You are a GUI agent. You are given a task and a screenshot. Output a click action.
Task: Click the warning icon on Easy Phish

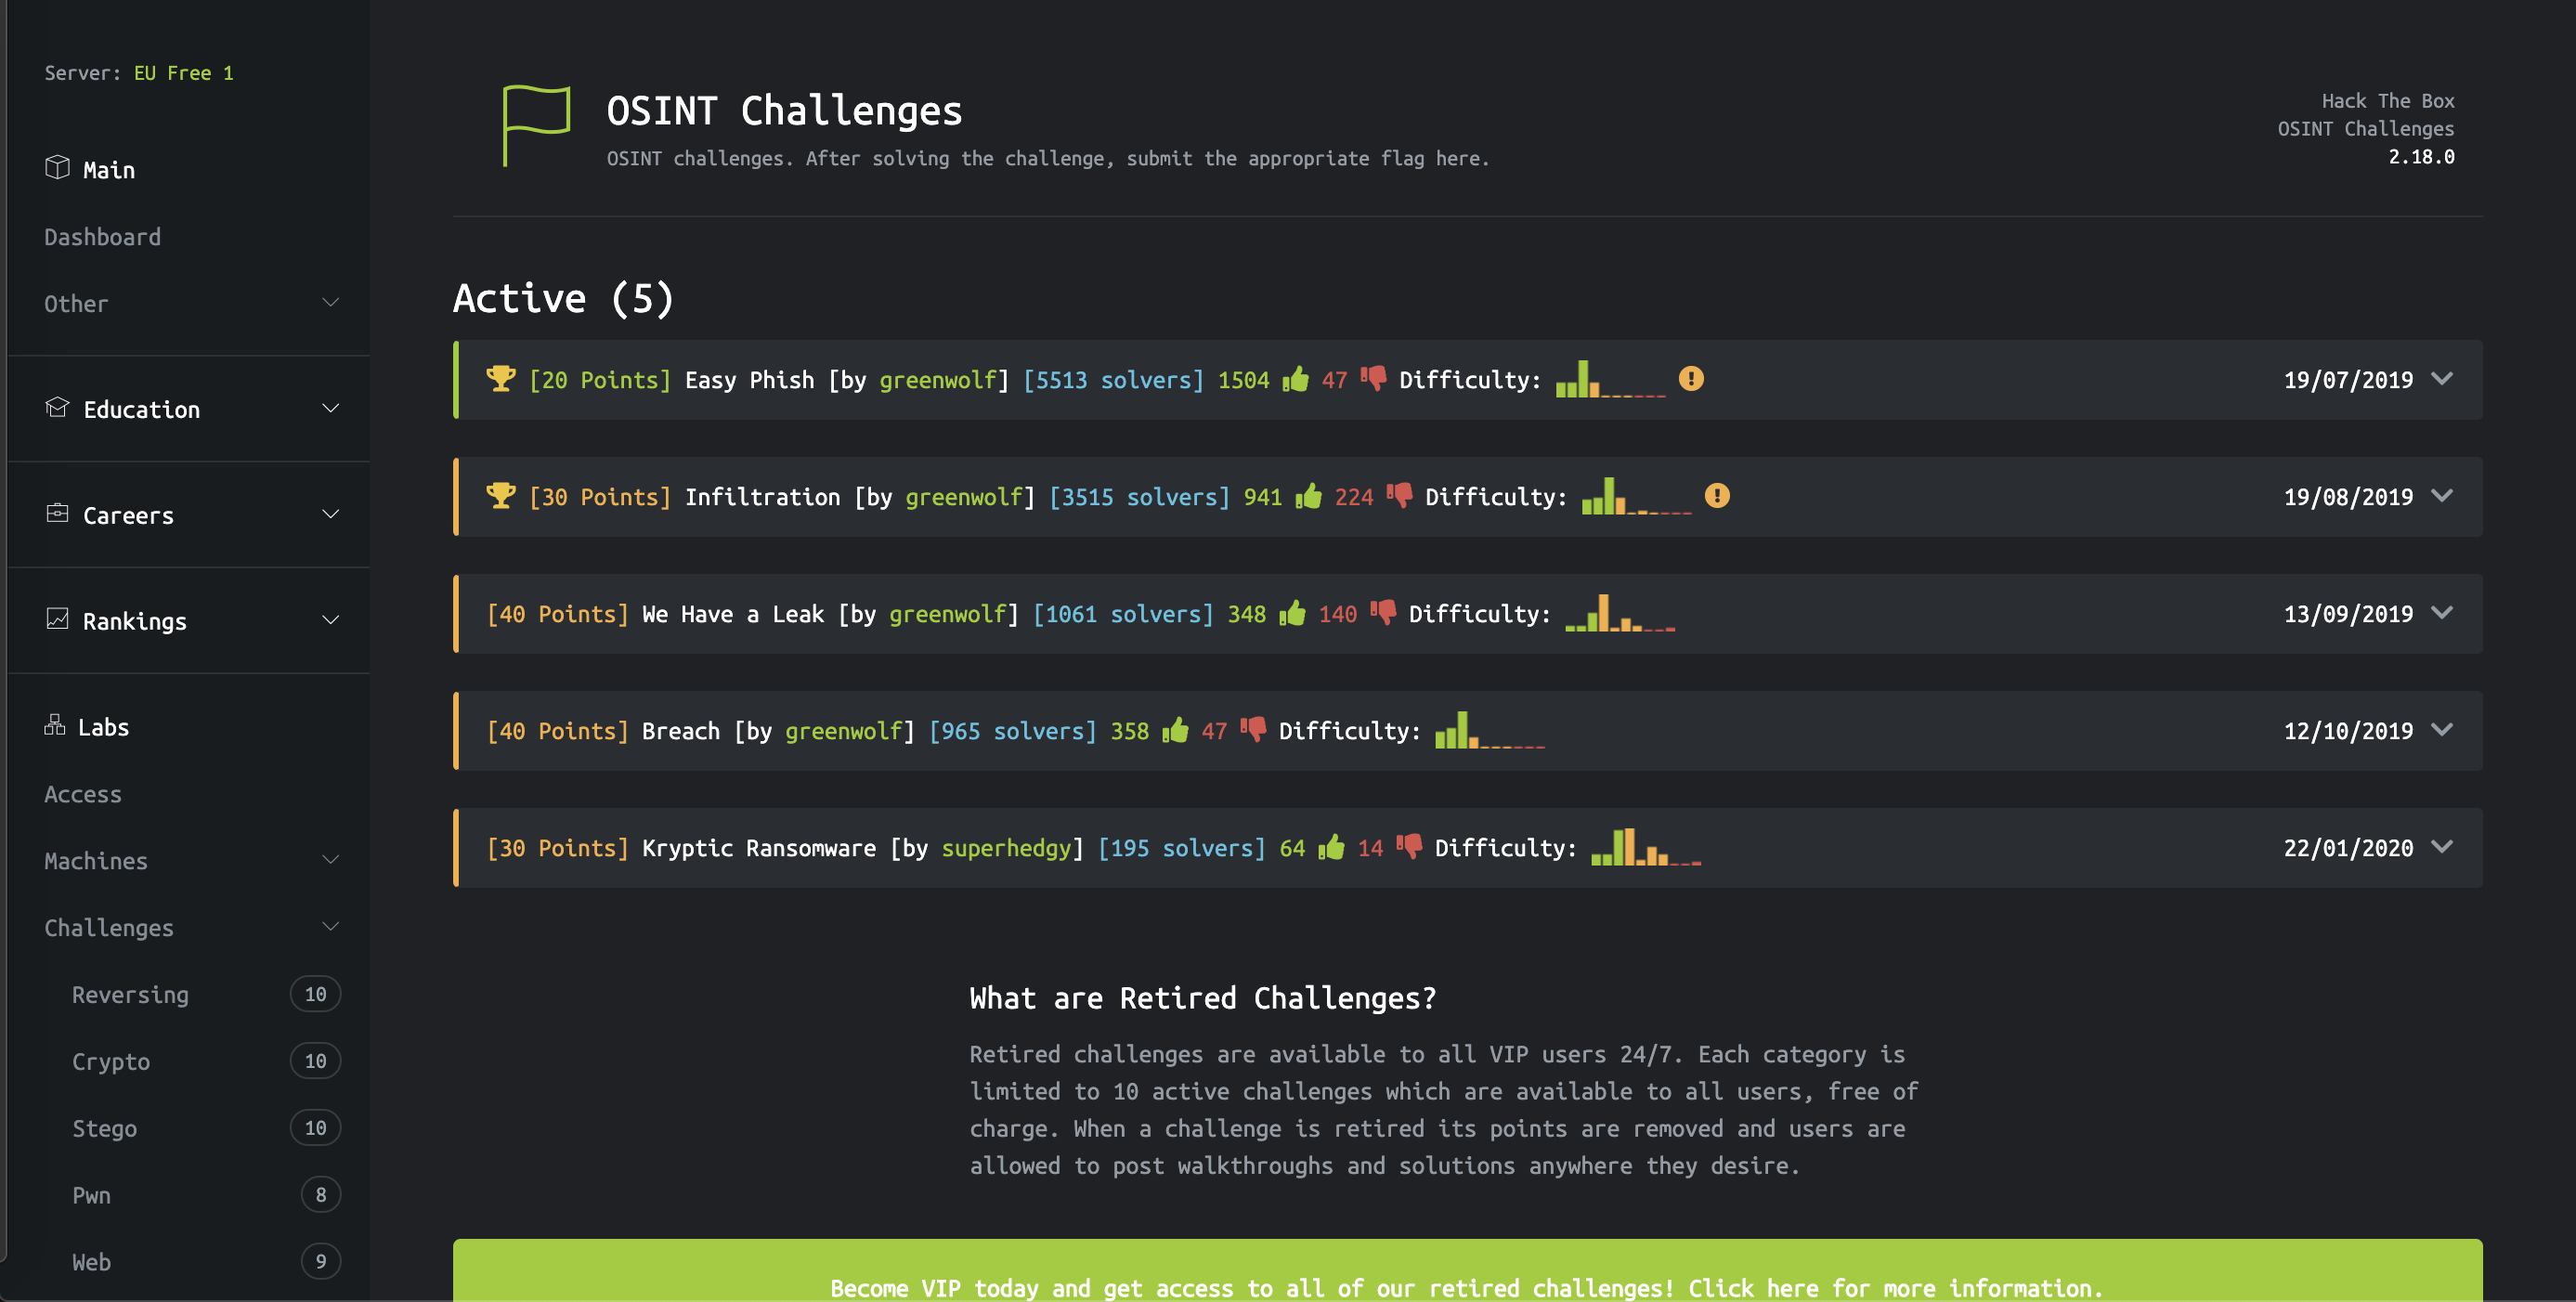[1690, 379]
